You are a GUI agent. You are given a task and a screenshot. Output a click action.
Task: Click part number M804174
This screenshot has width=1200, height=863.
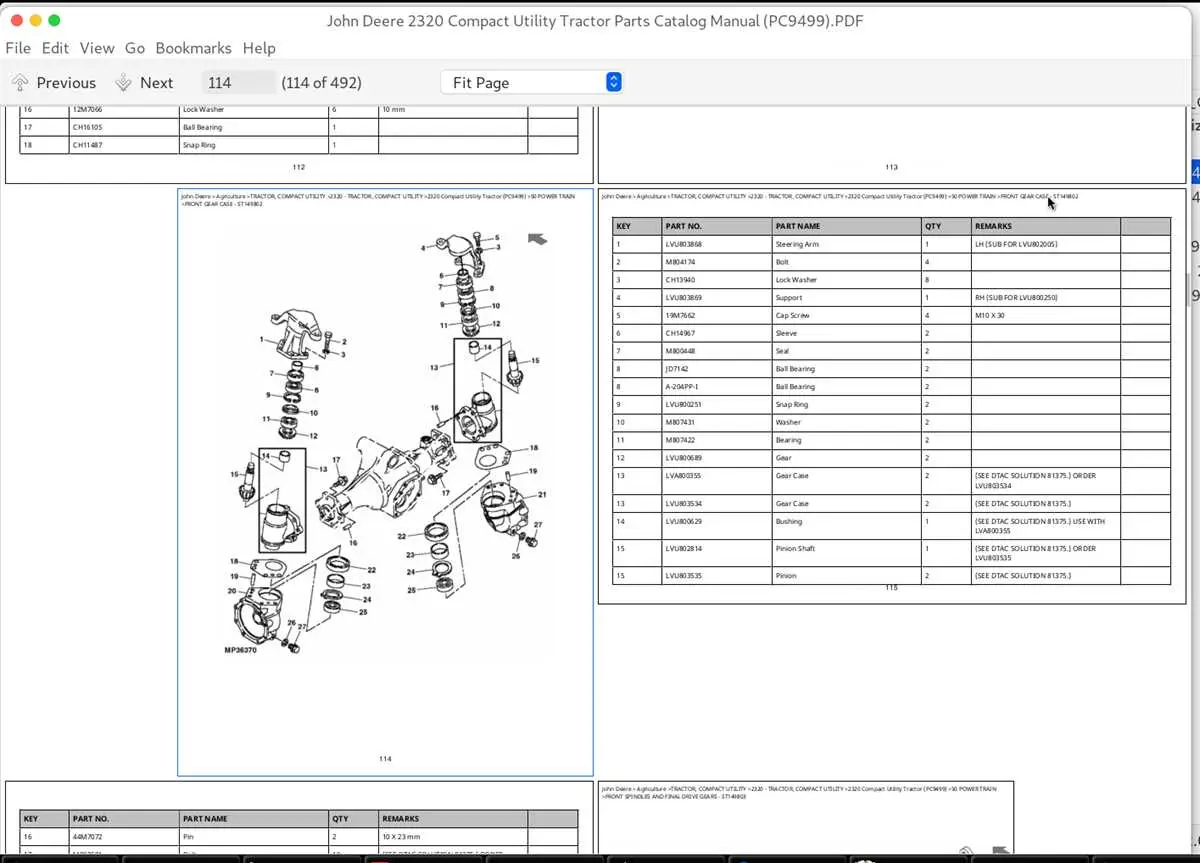[680, 262]
